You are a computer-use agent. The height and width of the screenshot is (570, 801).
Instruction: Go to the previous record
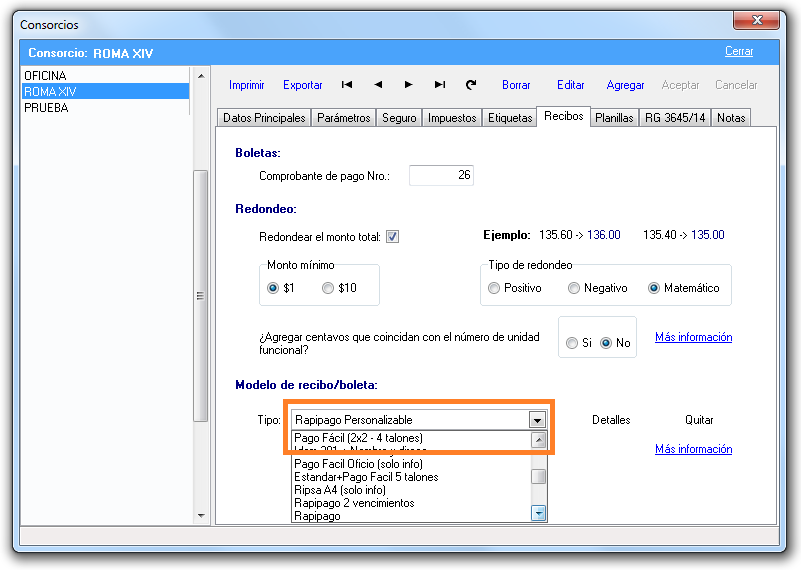coord(378,86)
